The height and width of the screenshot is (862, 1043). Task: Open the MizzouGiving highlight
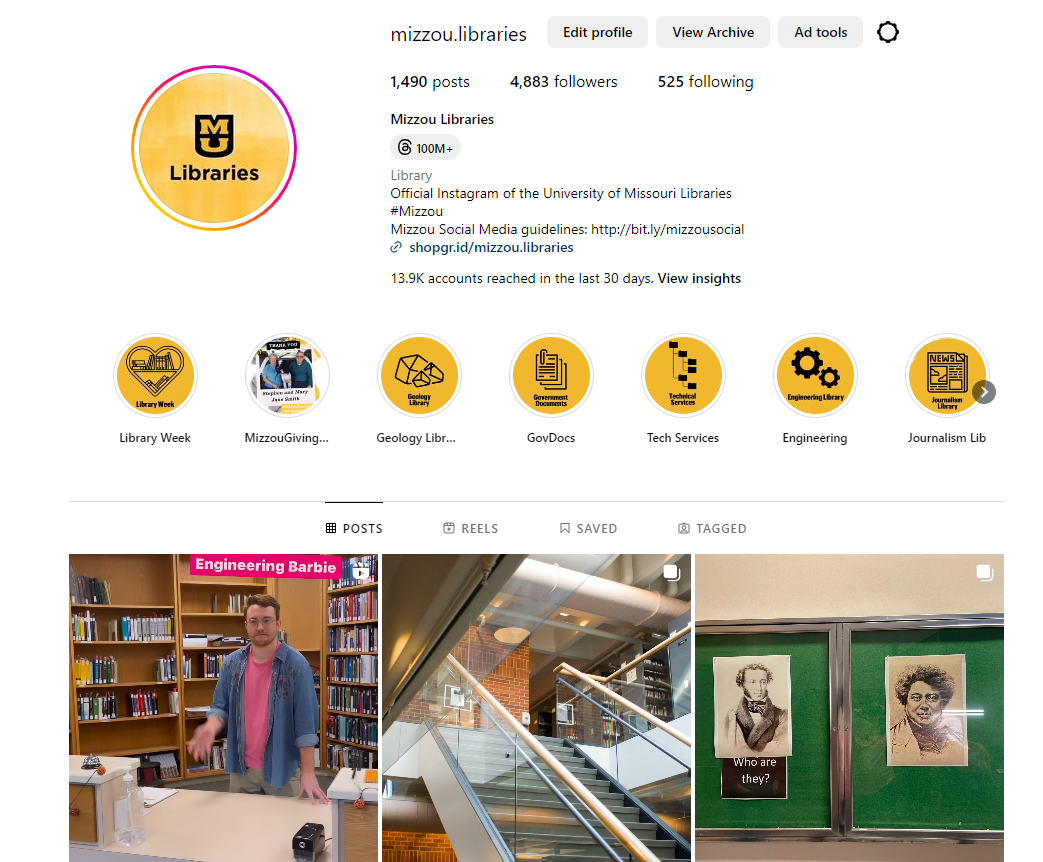click(287, 375)
